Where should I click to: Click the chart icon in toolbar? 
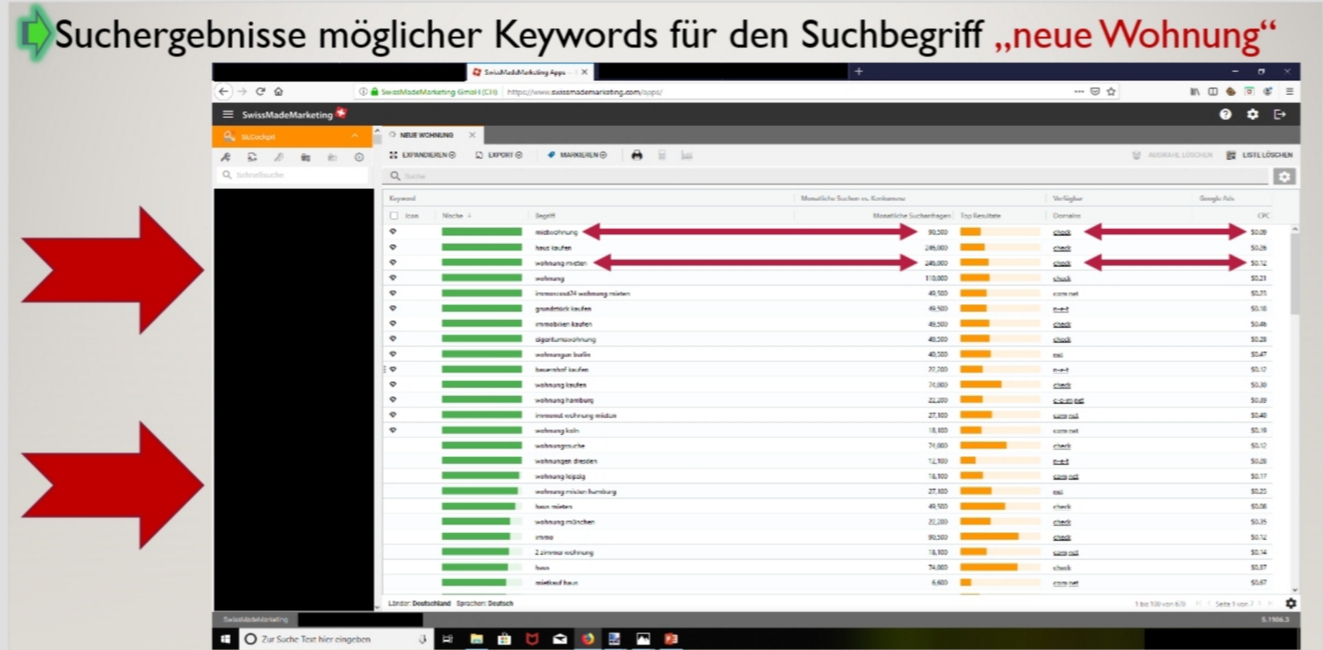687,155
